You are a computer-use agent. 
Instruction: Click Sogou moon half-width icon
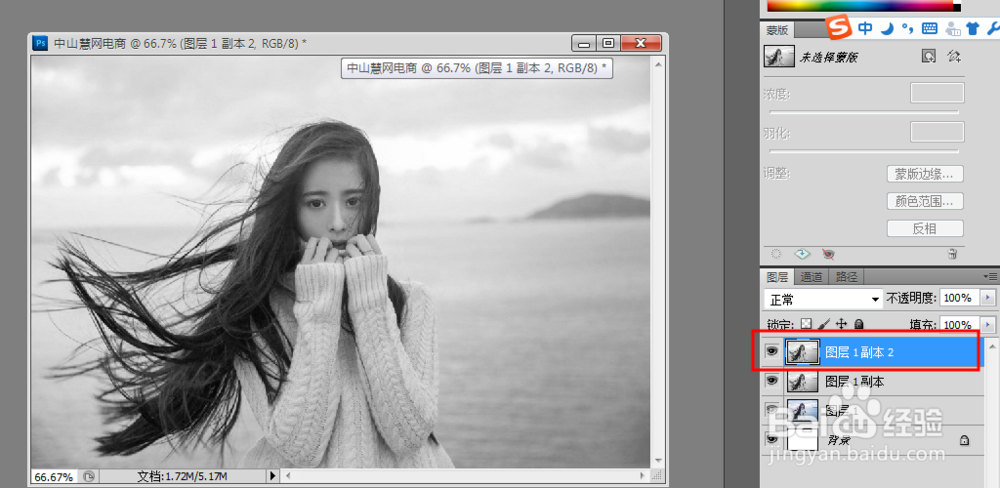pyautogui.click(x=887, y=28)
